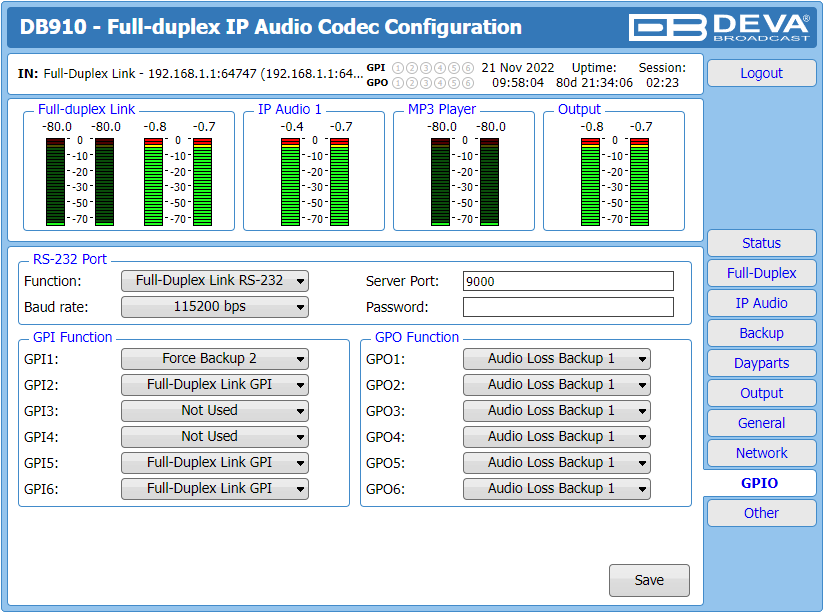Viewport: 824px width, 613px height.
Task: Click GPO indicator number 6
Action: point(468,83)
